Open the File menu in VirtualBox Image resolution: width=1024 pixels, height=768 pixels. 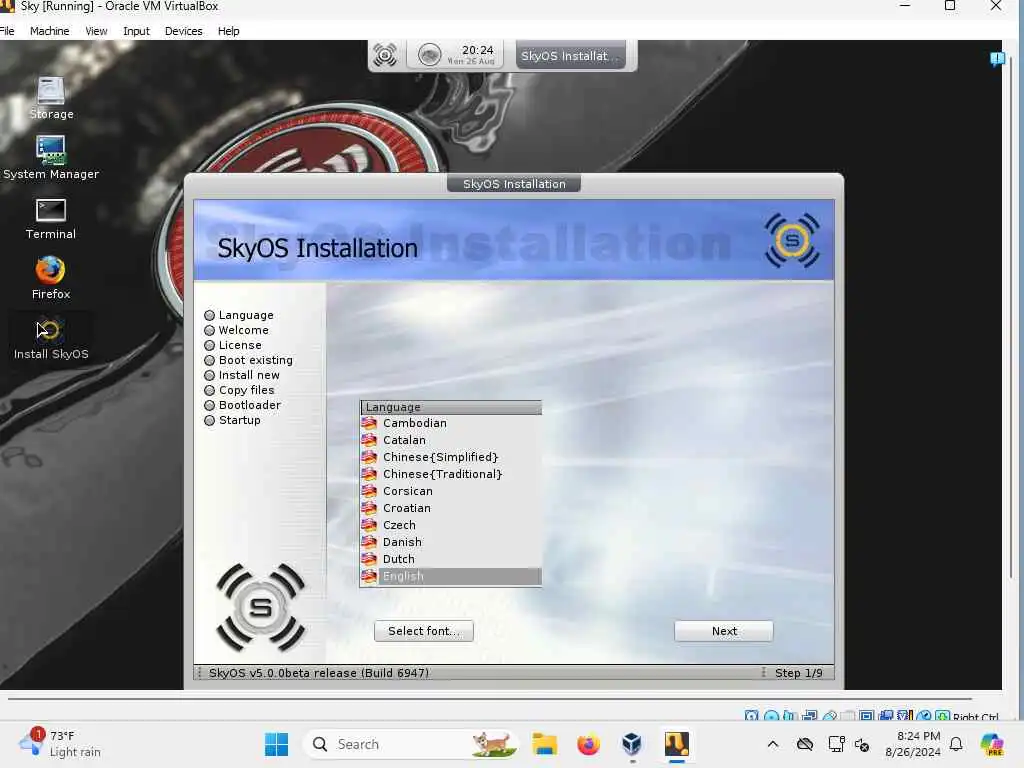[x=7, y=31]
